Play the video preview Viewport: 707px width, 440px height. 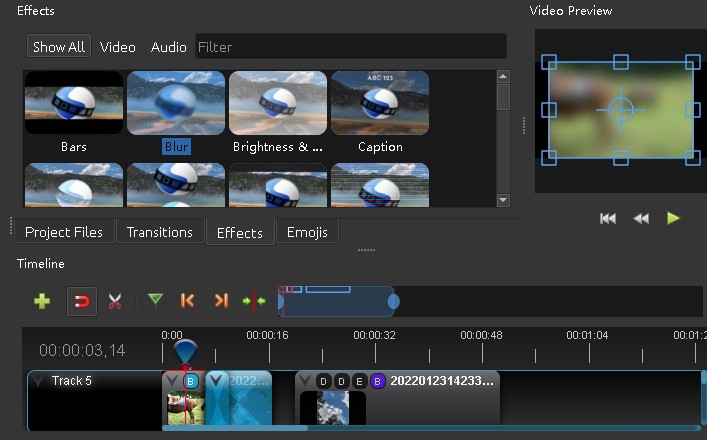point(673,218)
